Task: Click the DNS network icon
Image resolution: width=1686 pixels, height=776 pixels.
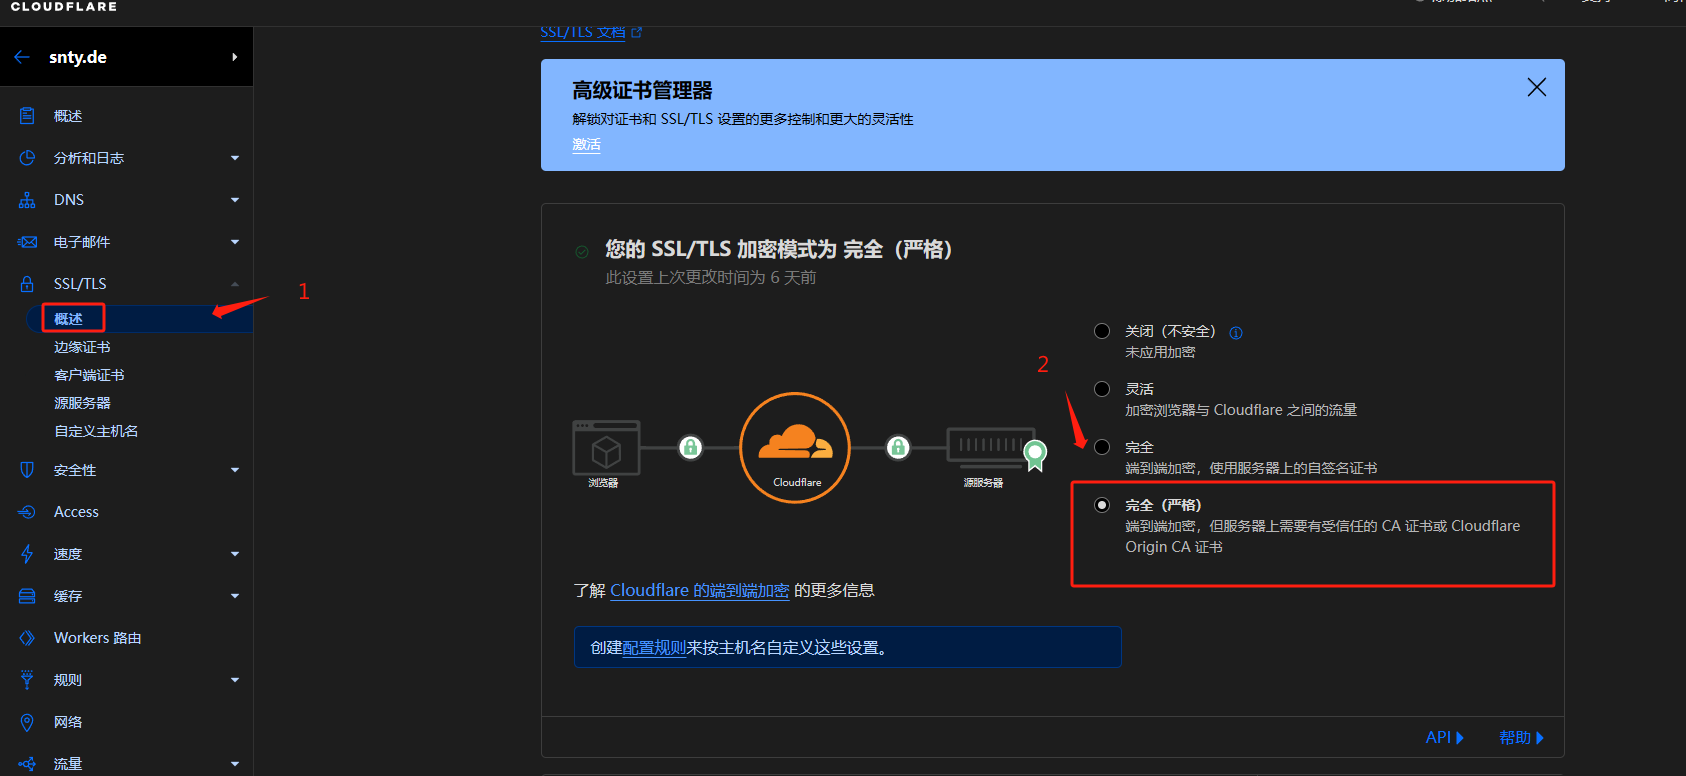Action: 27,200
